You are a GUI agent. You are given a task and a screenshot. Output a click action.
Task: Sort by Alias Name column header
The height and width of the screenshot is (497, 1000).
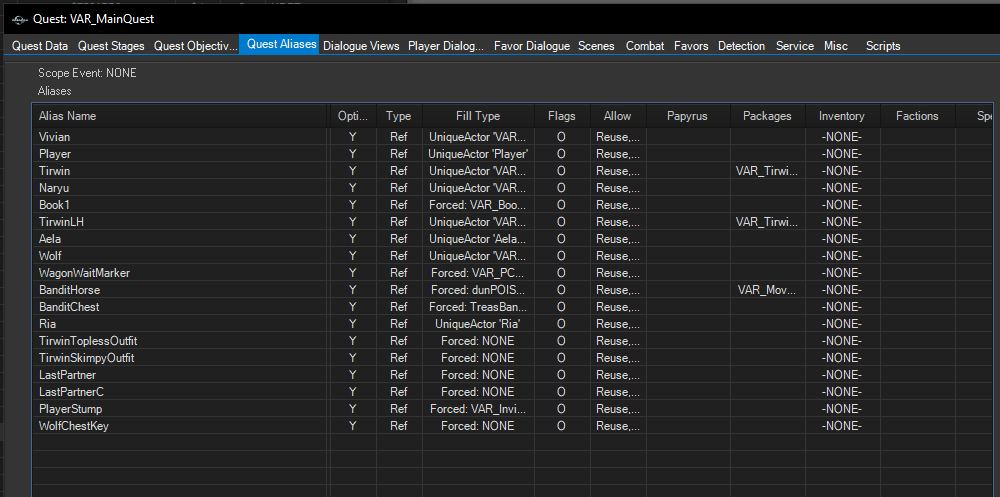tap(180, 116)
